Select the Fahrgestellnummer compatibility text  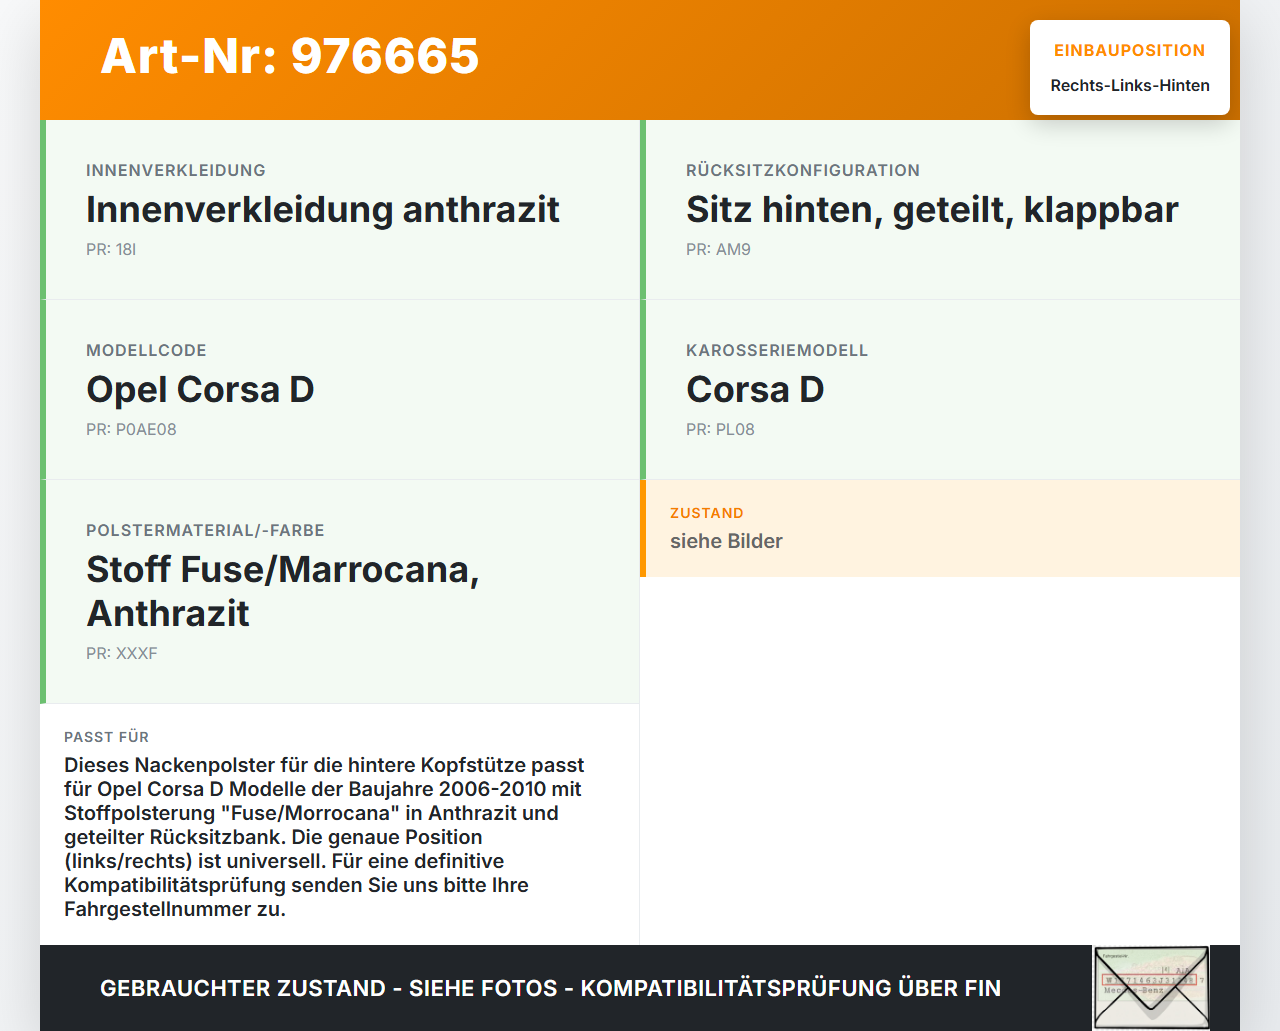pos(324,837)
